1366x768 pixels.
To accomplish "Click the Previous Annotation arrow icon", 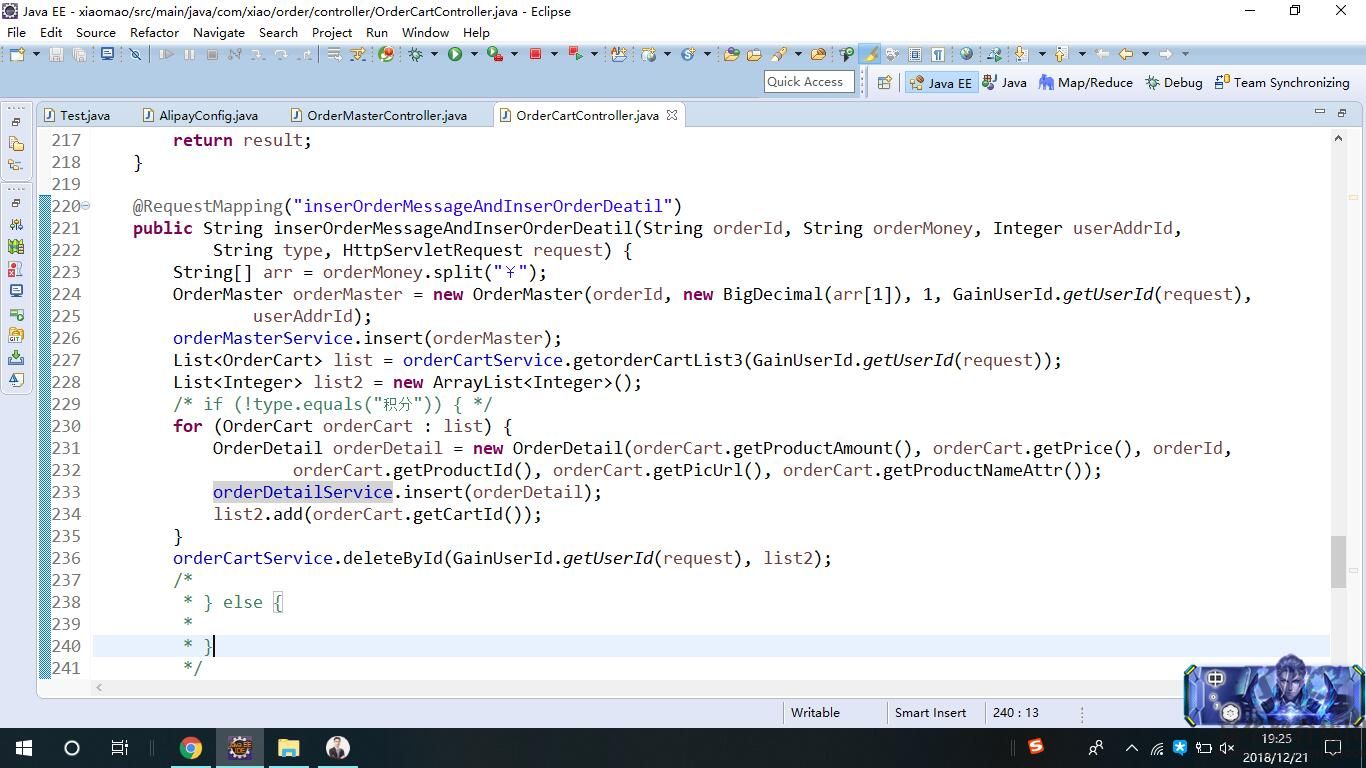I will 1061,54.
